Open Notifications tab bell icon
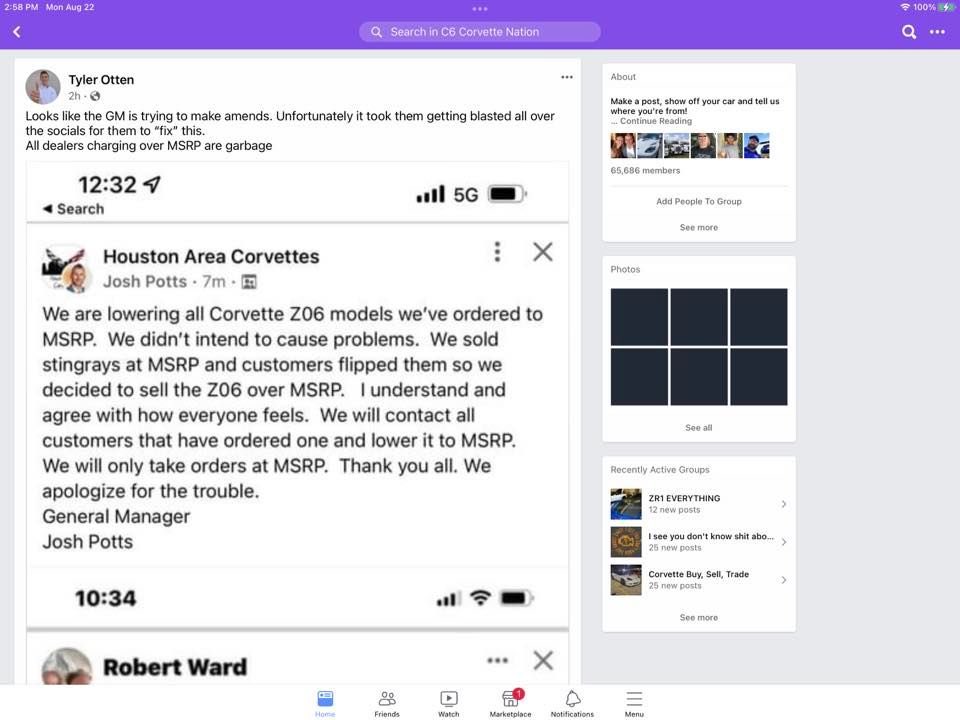Viewport: 960px width, 720px height. [x=572, y=703]
